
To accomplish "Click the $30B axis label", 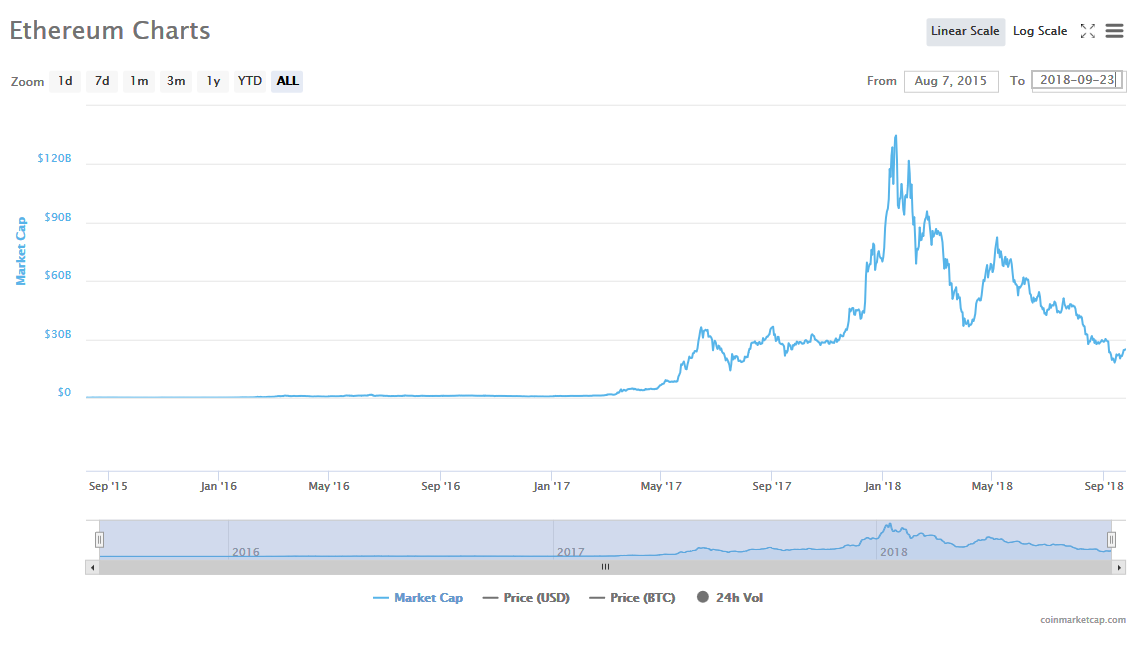I will [58, 334].
